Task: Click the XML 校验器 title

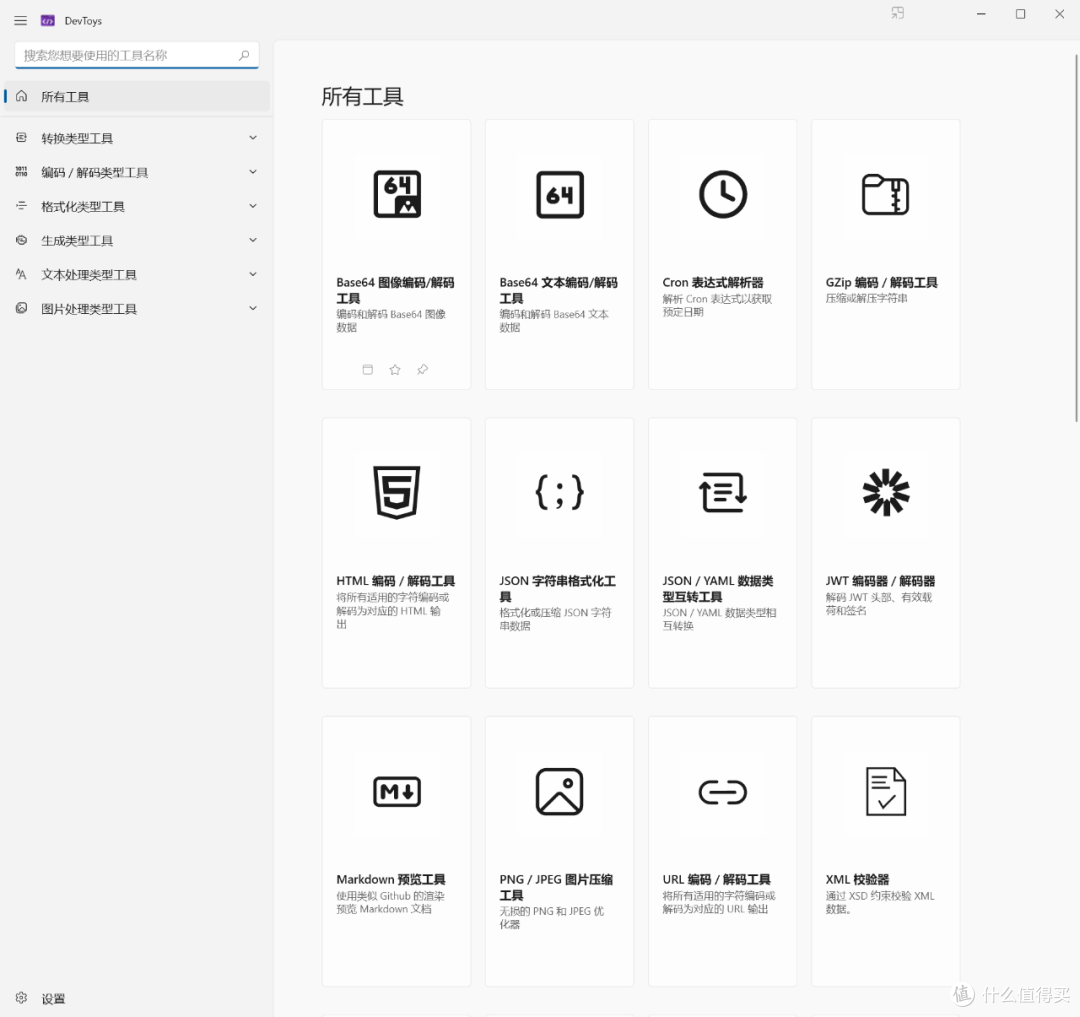Action: pyautogui.click(x=857, y=879)
